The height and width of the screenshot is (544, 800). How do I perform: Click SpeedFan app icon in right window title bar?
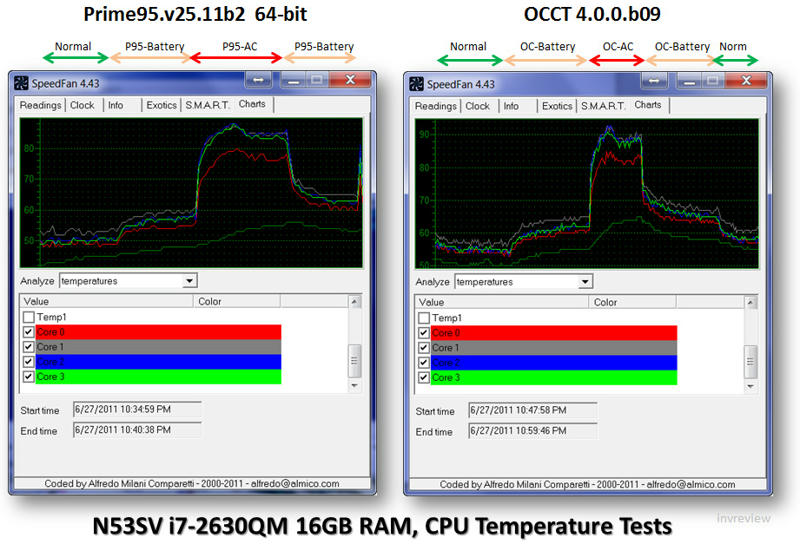tap(416, 84)
